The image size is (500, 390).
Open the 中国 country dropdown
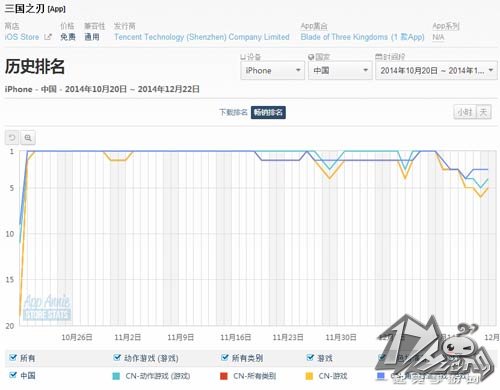pyautogui.click(x=340, y=70)
